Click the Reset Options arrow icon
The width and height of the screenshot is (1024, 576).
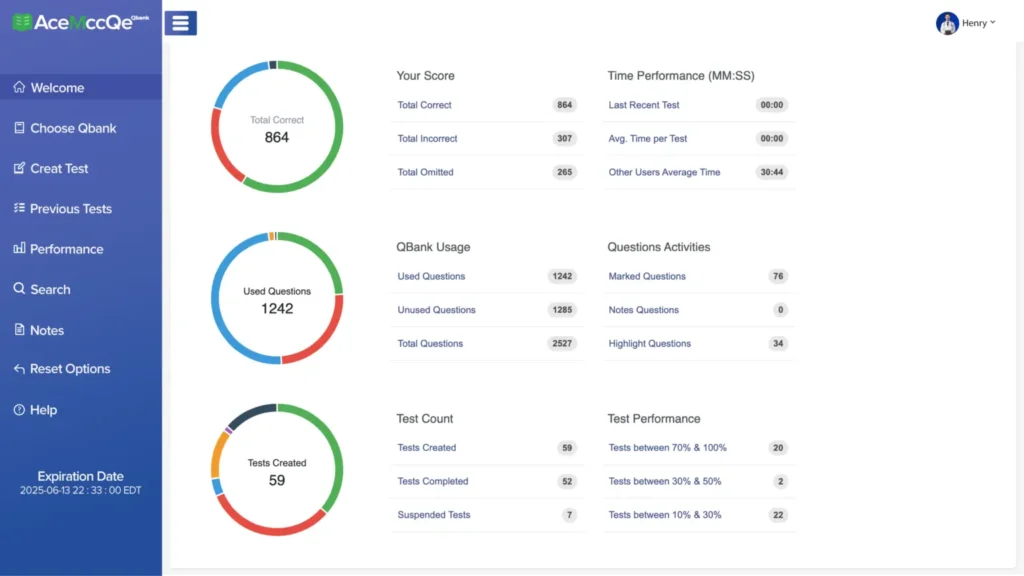(19, 369)
